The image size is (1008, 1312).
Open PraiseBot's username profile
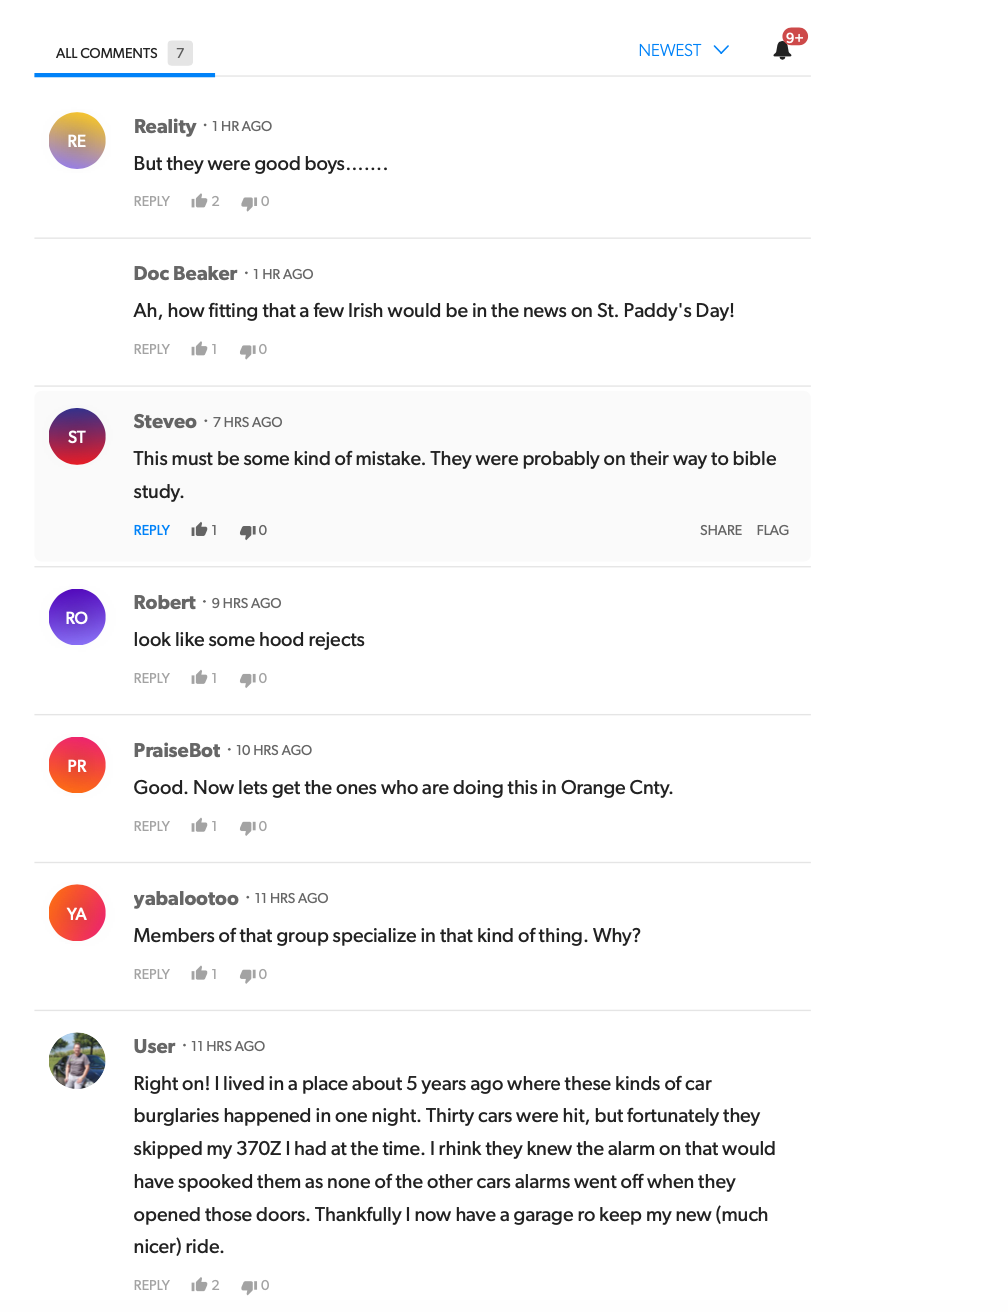point(177,750)
